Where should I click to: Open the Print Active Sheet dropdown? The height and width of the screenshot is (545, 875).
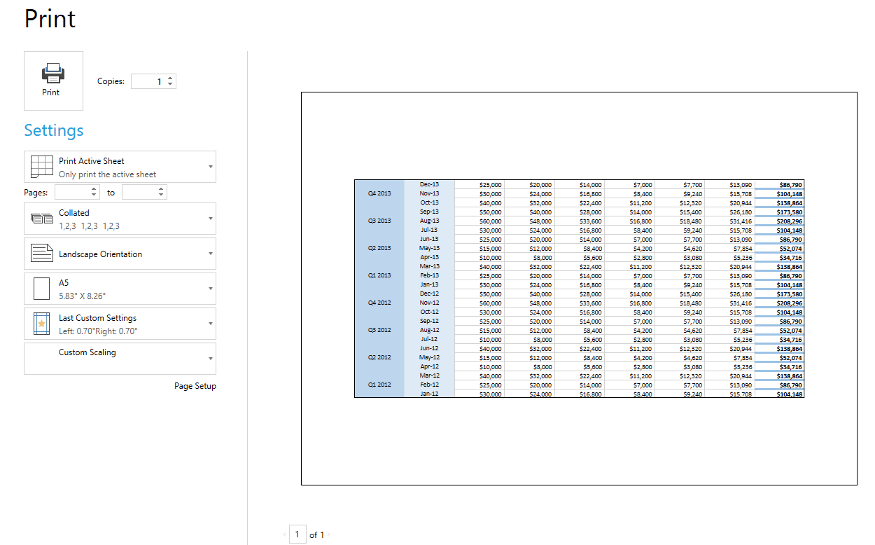click(120, 167)
